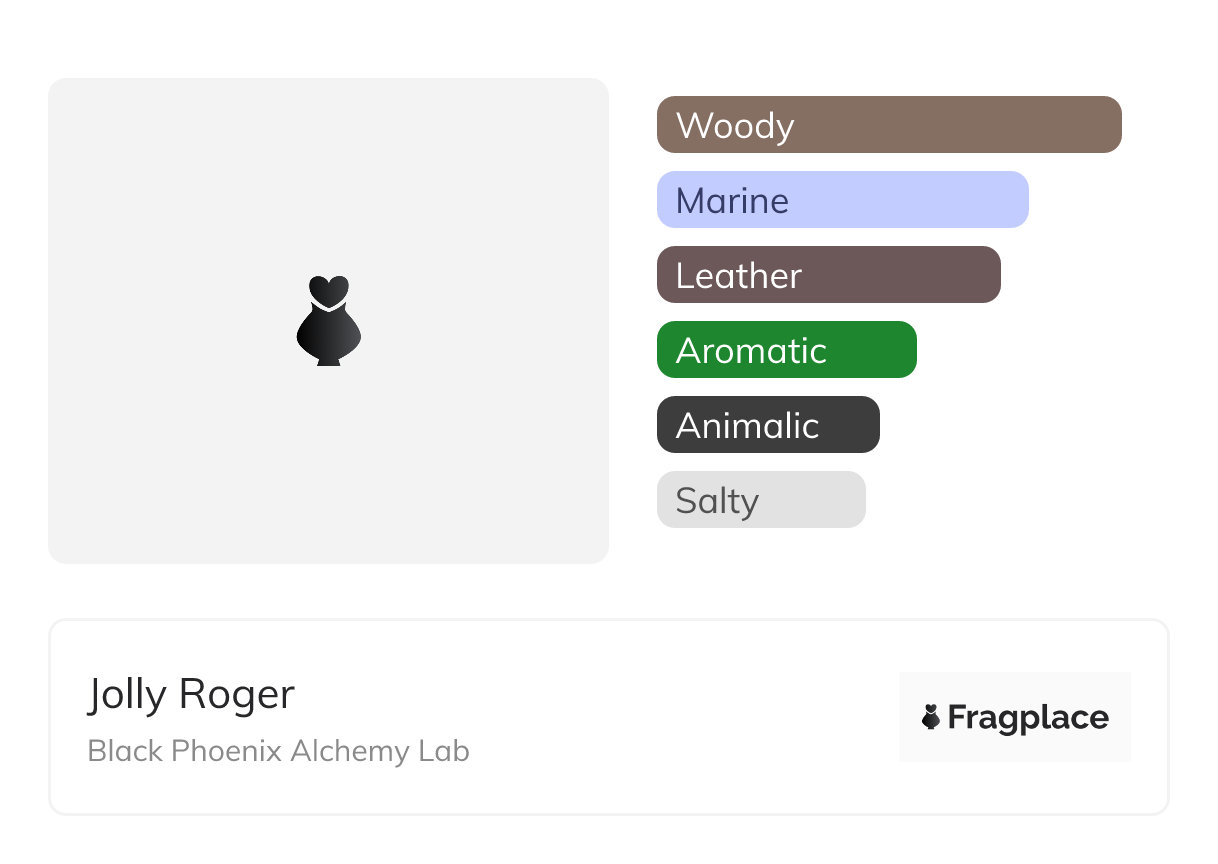Click the small Fragplace bottle logo icon
The height and width of the screenshot is (864, 1218).
[x=931, y=717]
